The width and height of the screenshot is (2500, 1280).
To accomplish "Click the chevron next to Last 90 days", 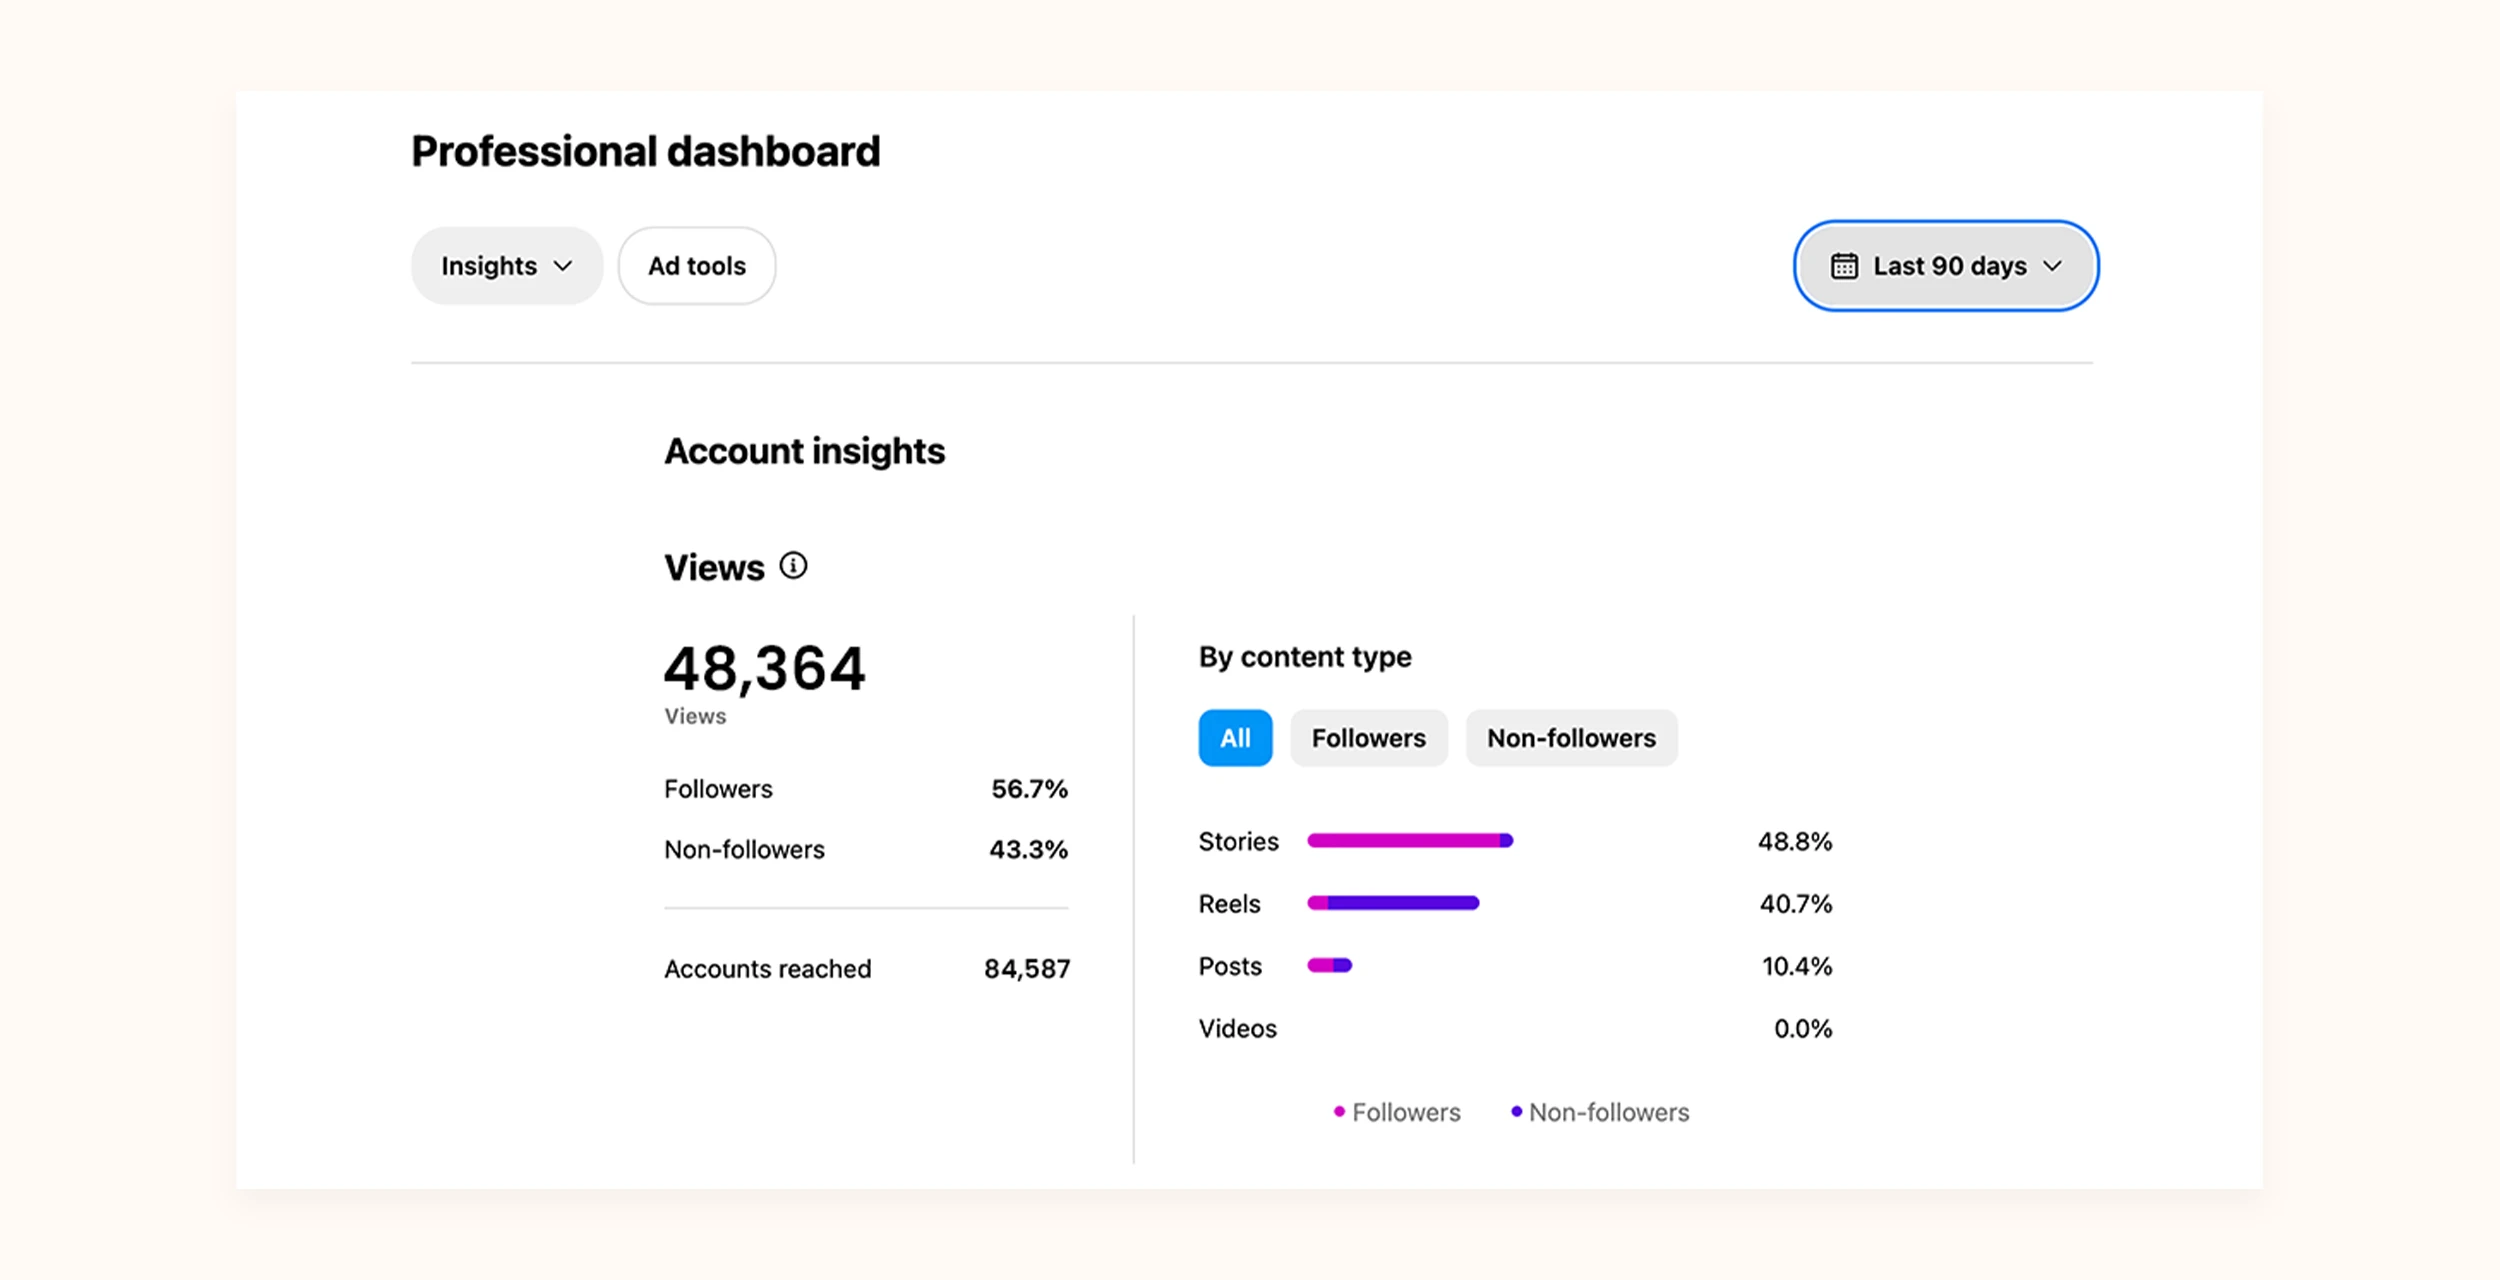I will click(2053, 266).
